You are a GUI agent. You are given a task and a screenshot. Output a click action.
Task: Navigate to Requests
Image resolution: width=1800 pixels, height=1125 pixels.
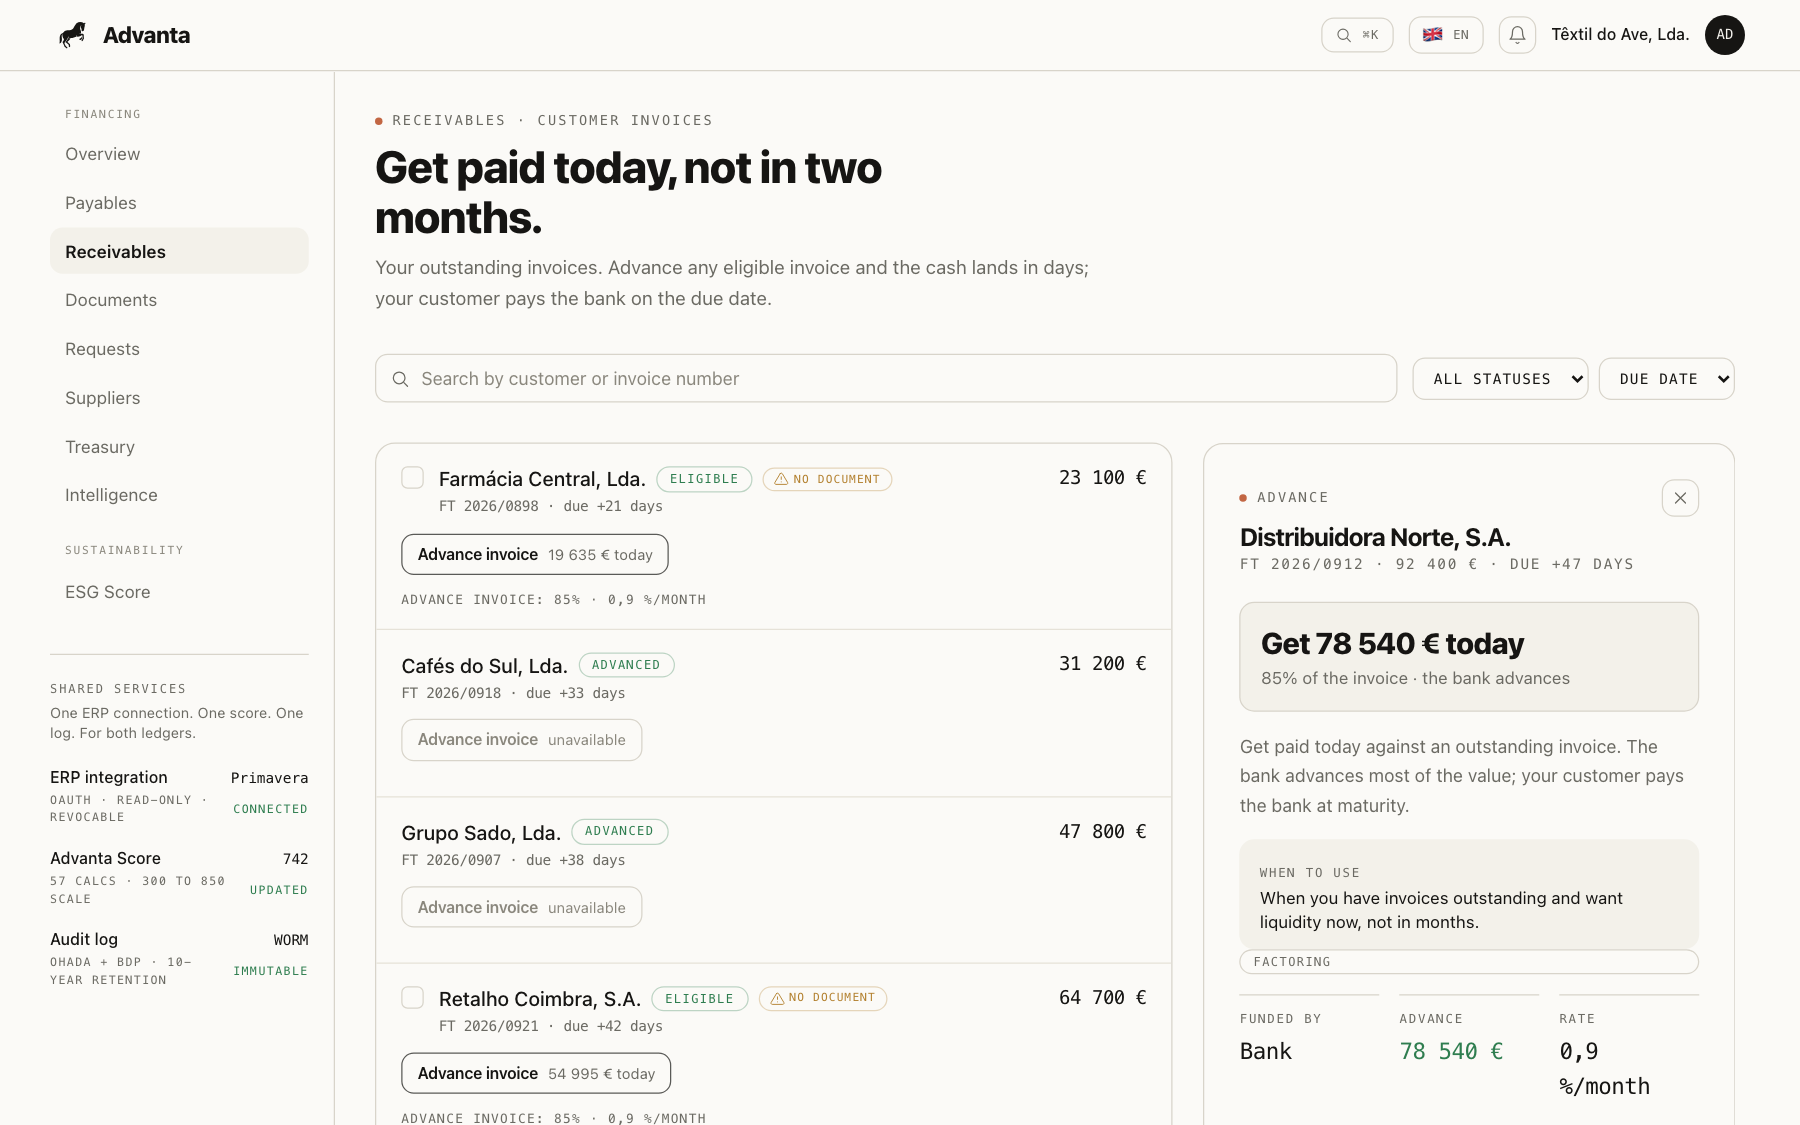179,349
